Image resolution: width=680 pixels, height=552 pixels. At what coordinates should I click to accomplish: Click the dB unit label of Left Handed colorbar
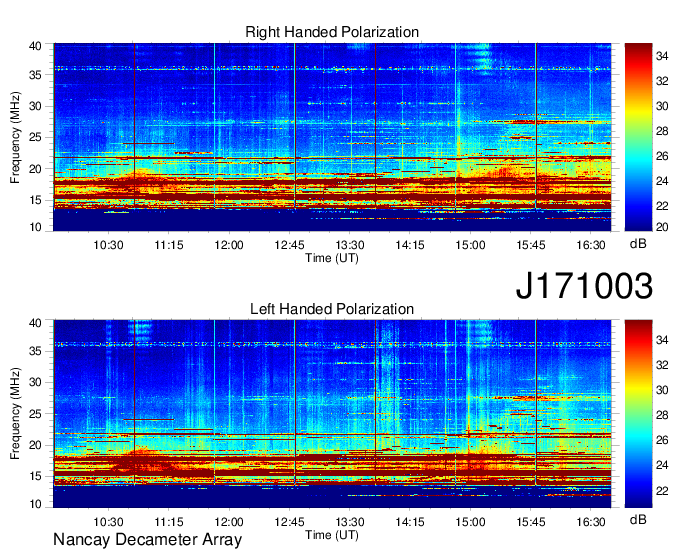click(x=638, y=519)
